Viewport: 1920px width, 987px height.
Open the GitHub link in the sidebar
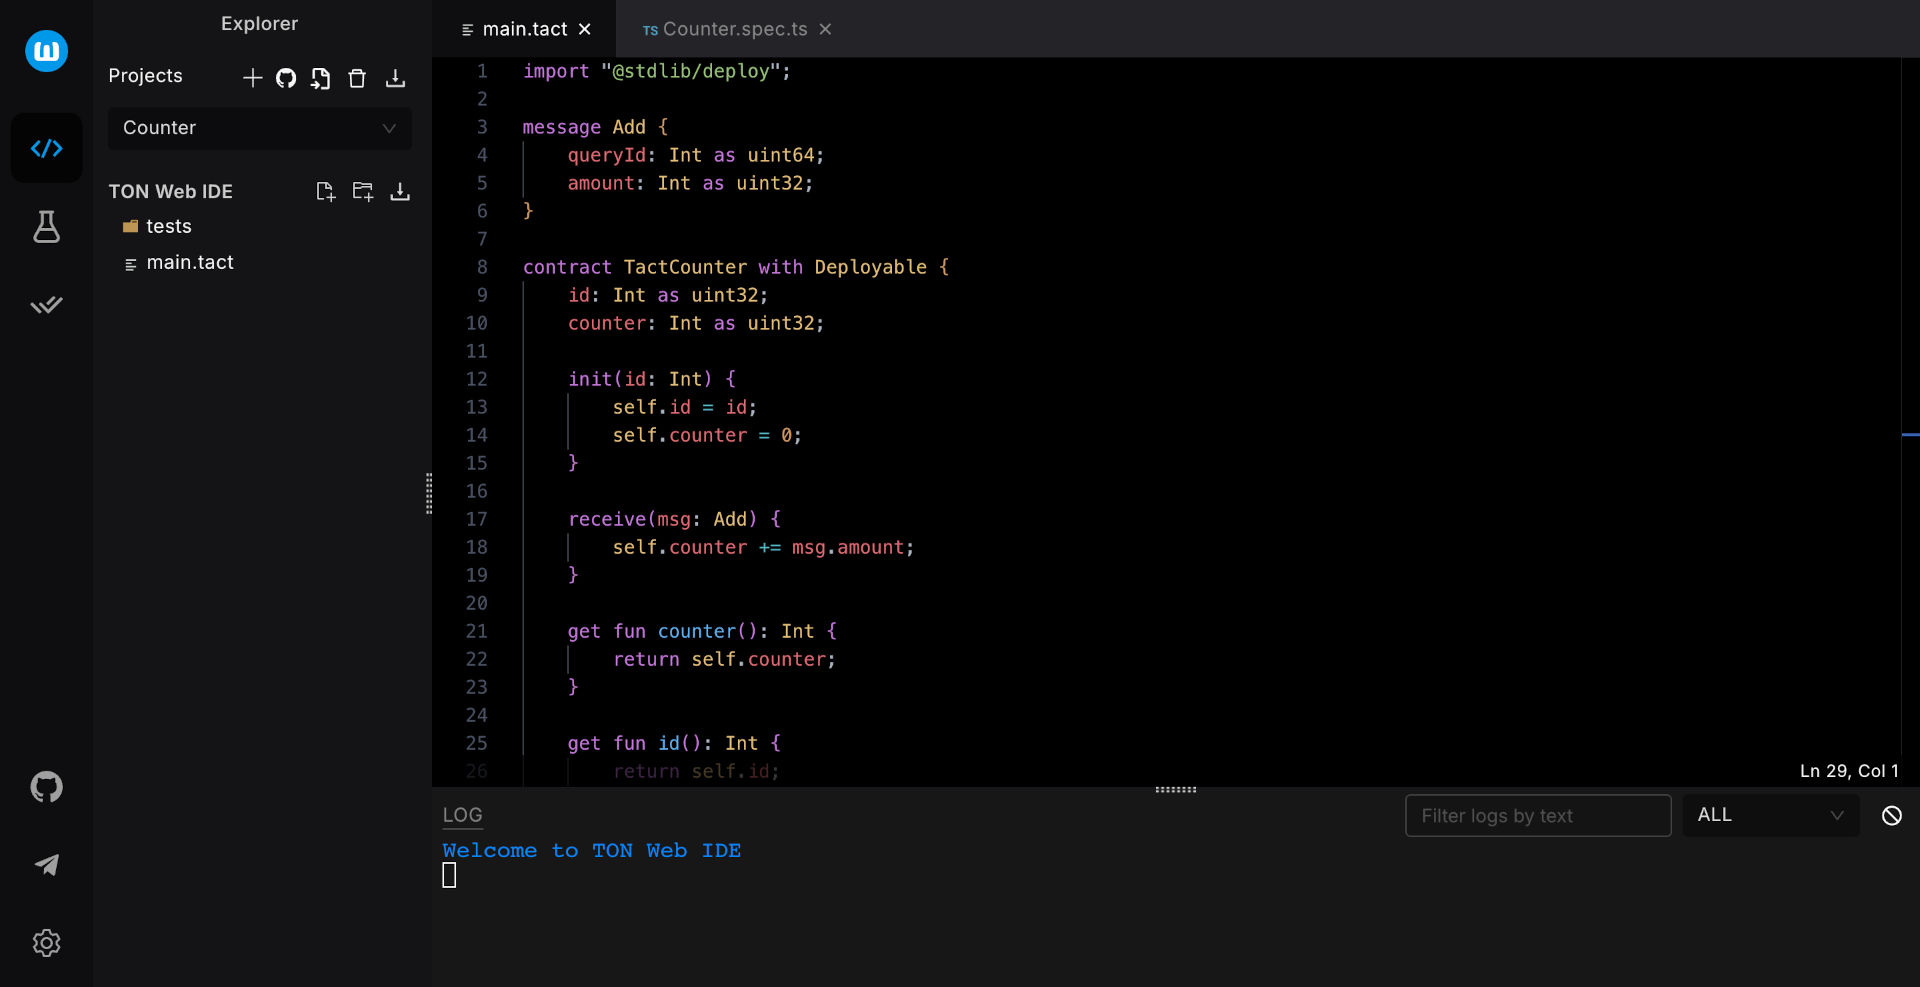point(46,787)
